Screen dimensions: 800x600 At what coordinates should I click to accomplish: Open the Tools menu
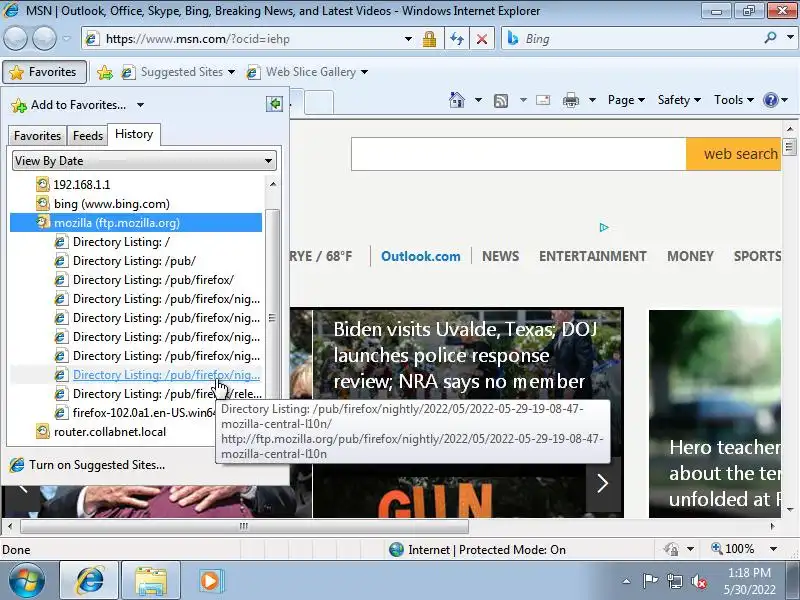coord(734,100)
